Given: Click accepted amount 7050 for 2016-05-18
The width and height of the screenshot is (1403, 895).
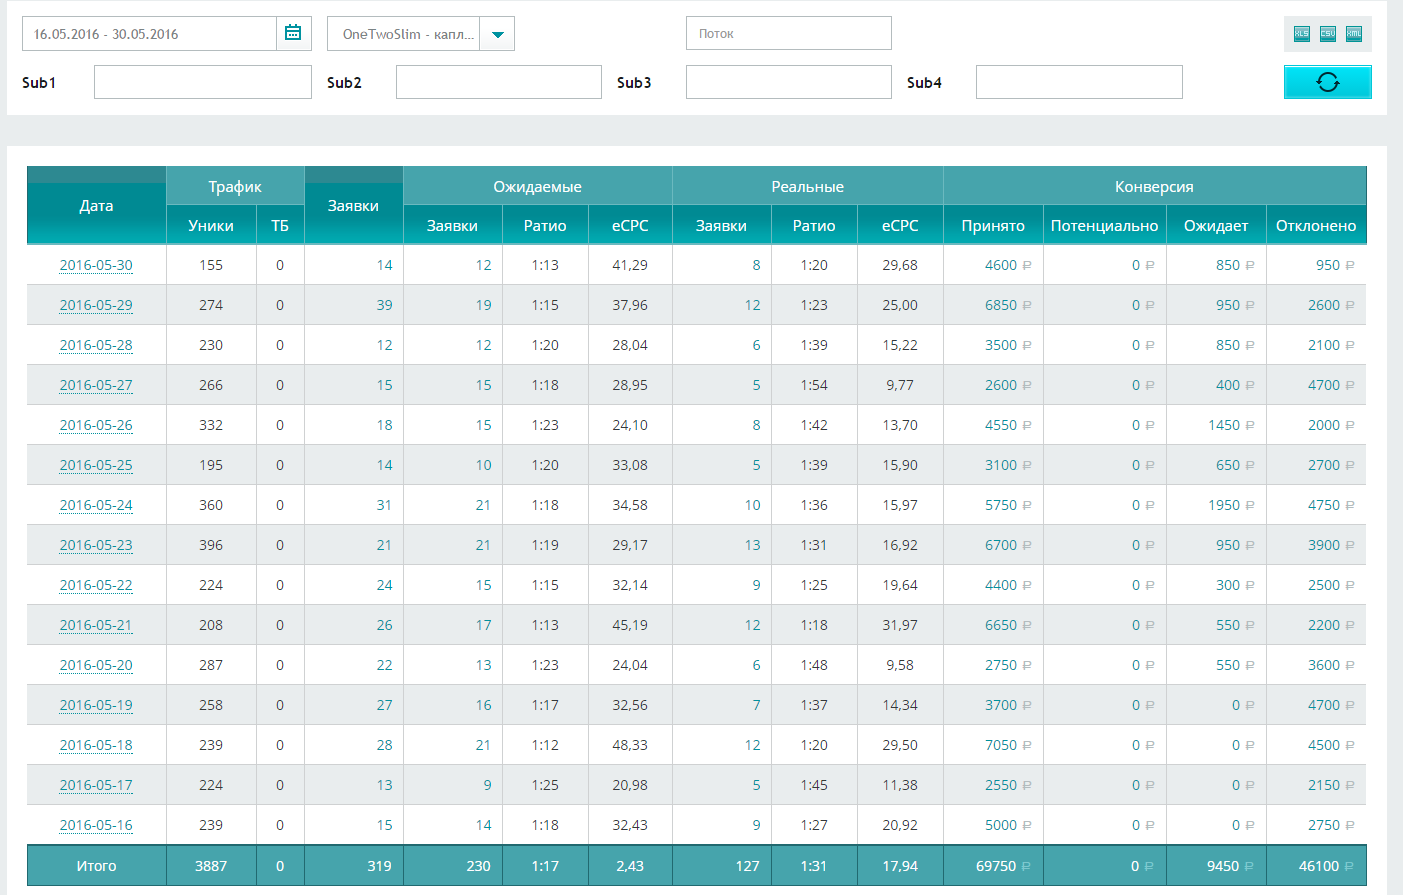Looking at the screenshot, I should 1001,745.
